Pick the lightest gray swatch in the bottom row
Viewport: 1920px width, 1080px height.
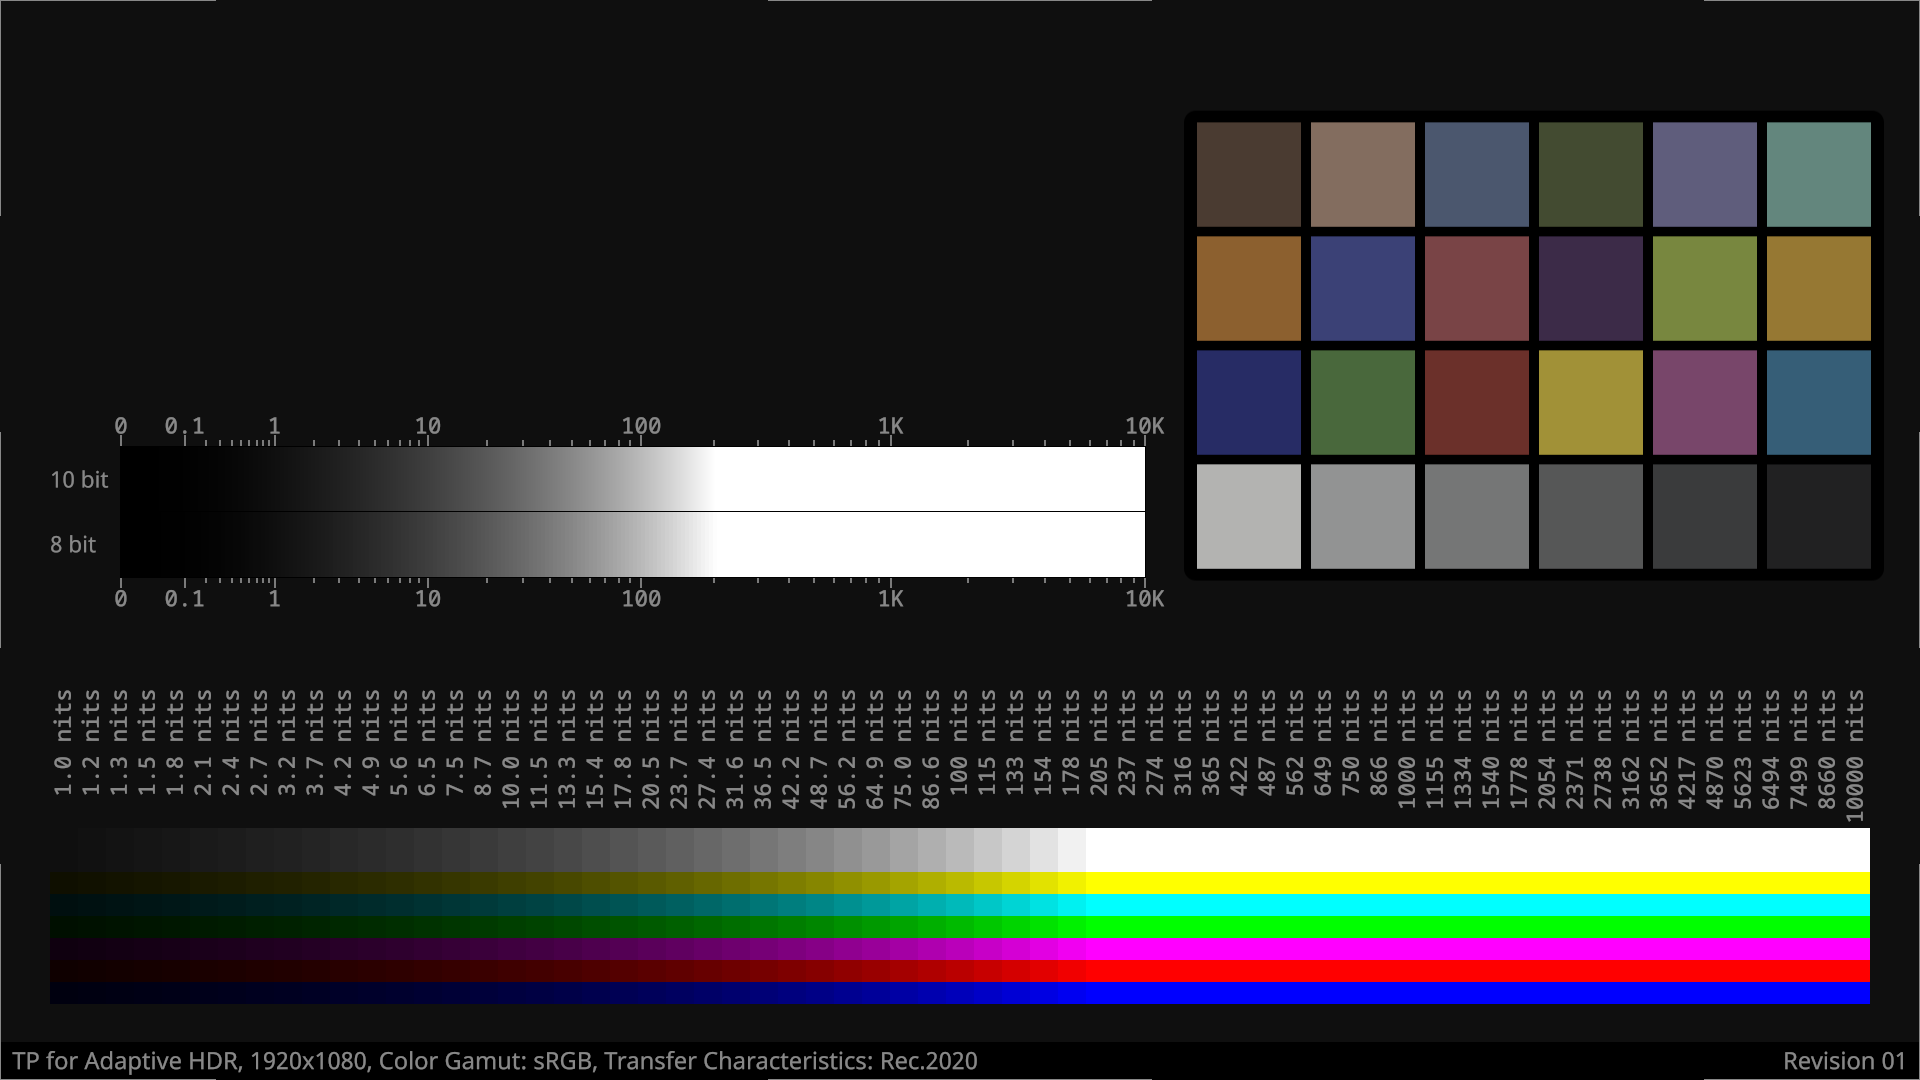[x=1248, y=516]
